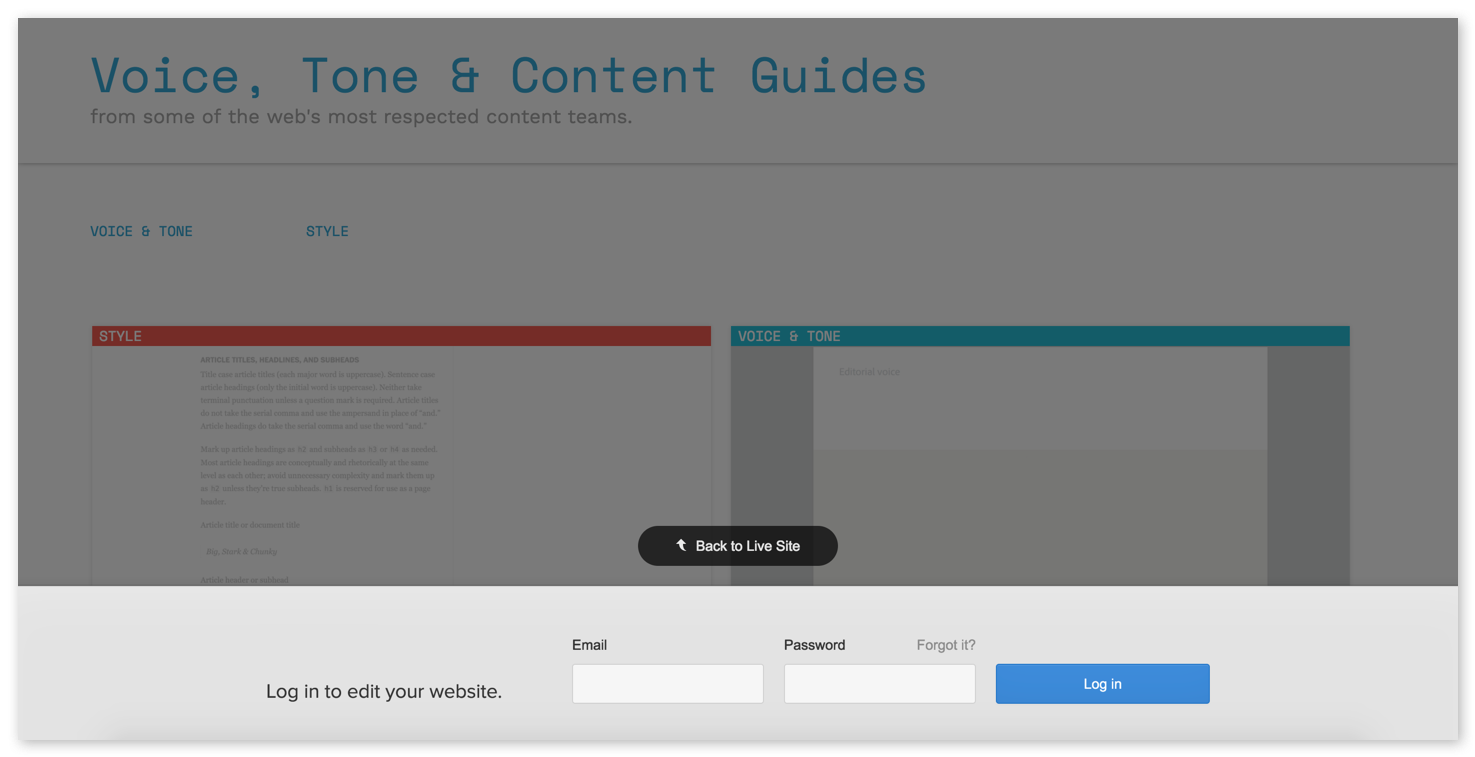Screen dimensions: 1475x757
Task: Open the STYLE navigation item
Action: [x=327, y=231]
